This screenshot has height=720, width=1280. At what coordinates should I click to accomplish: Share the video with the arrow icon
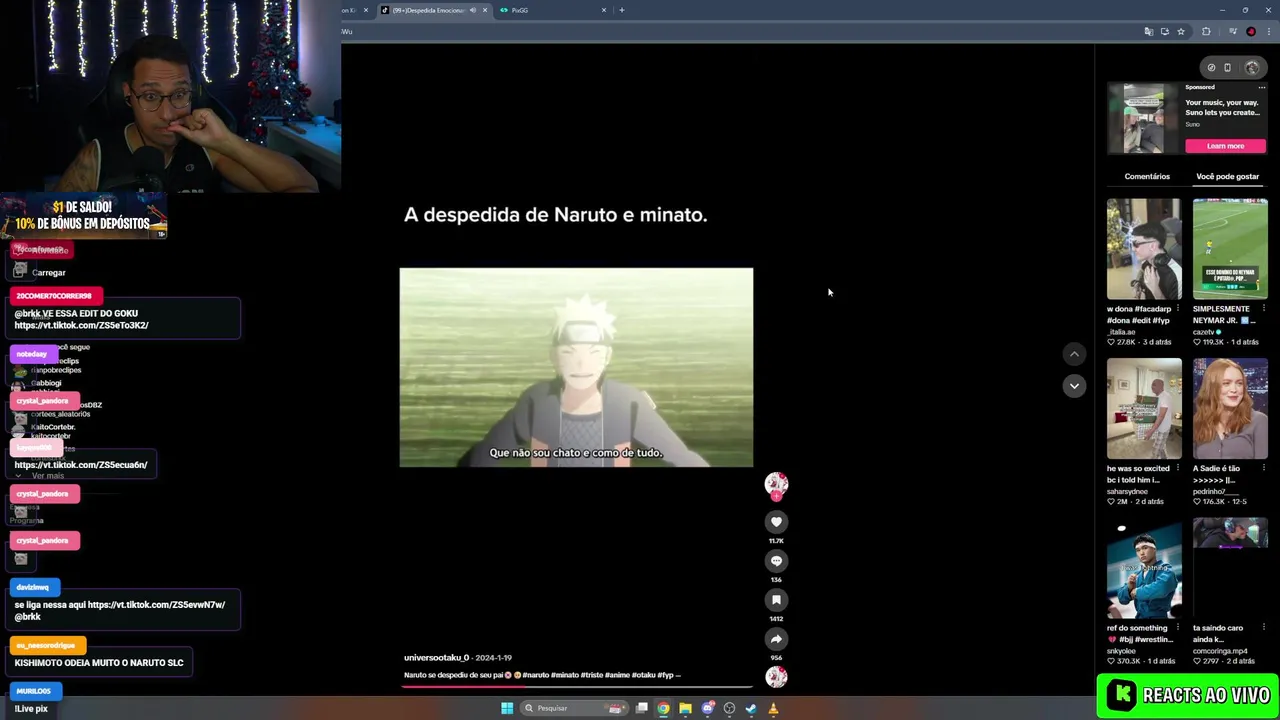776,639
